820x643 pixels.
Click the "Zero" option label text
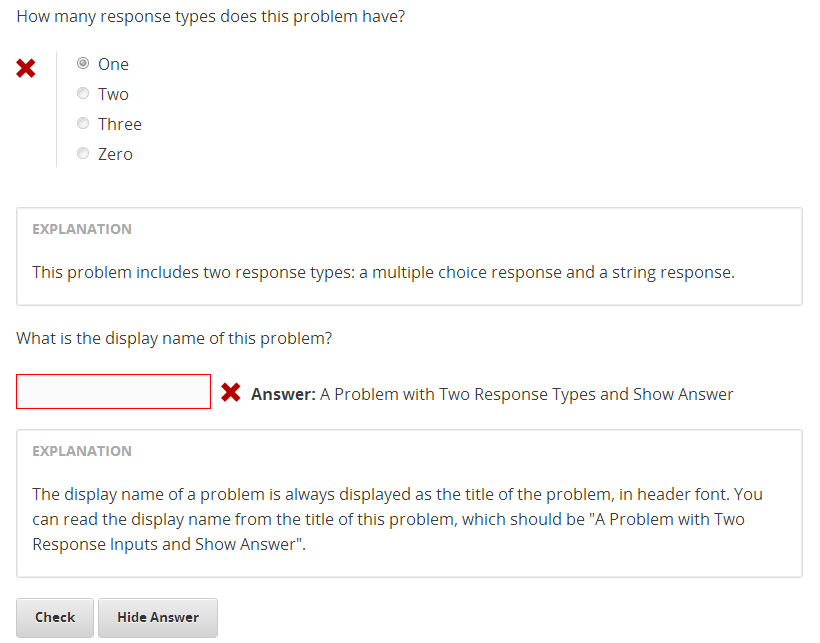tap(115, 154)
